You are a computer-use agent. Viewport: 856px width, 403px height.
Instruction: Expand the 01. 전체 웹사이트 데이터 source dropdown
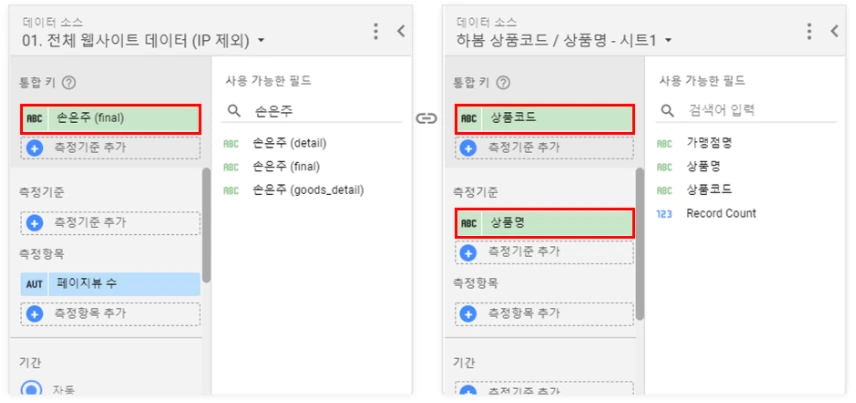(x=261, y=41)
